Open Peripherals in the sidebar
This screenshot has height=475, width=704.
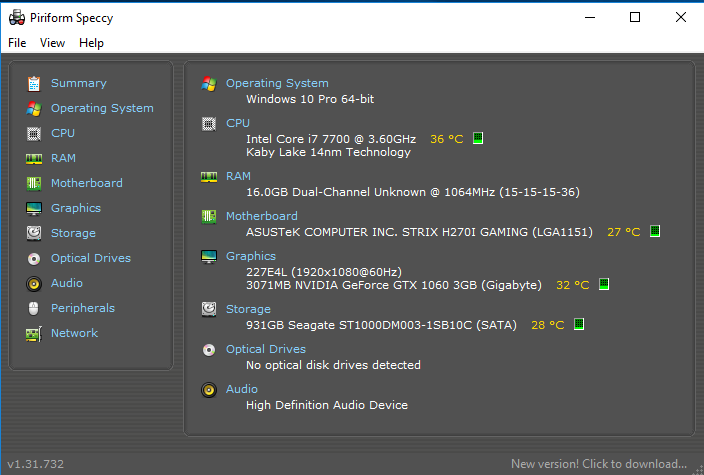pyautogui.click(x=83, y=308)
